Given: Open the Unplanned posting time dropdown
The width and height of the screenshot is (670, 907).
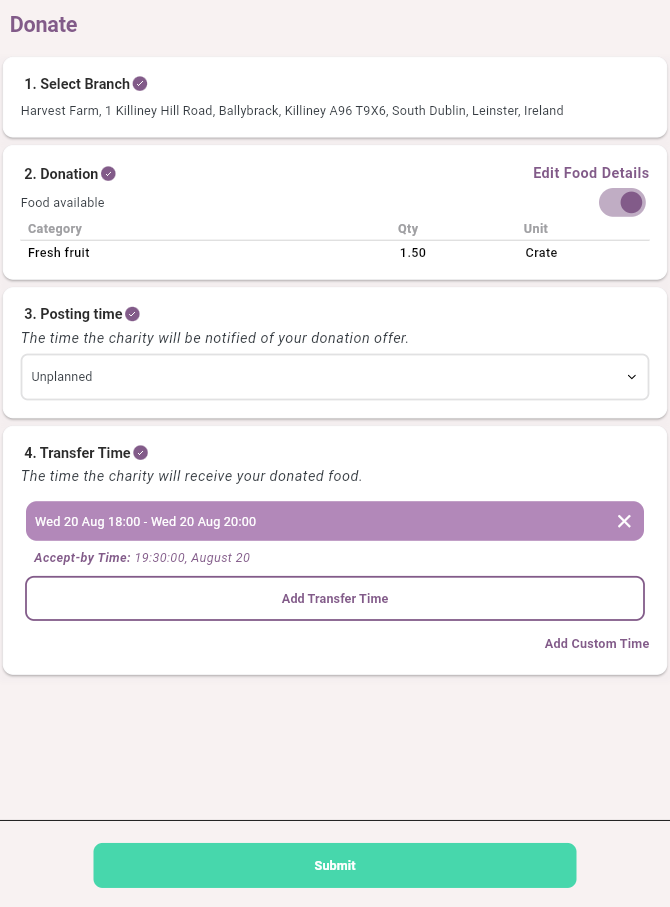Looking at the screenshot, I should [334, 377].
